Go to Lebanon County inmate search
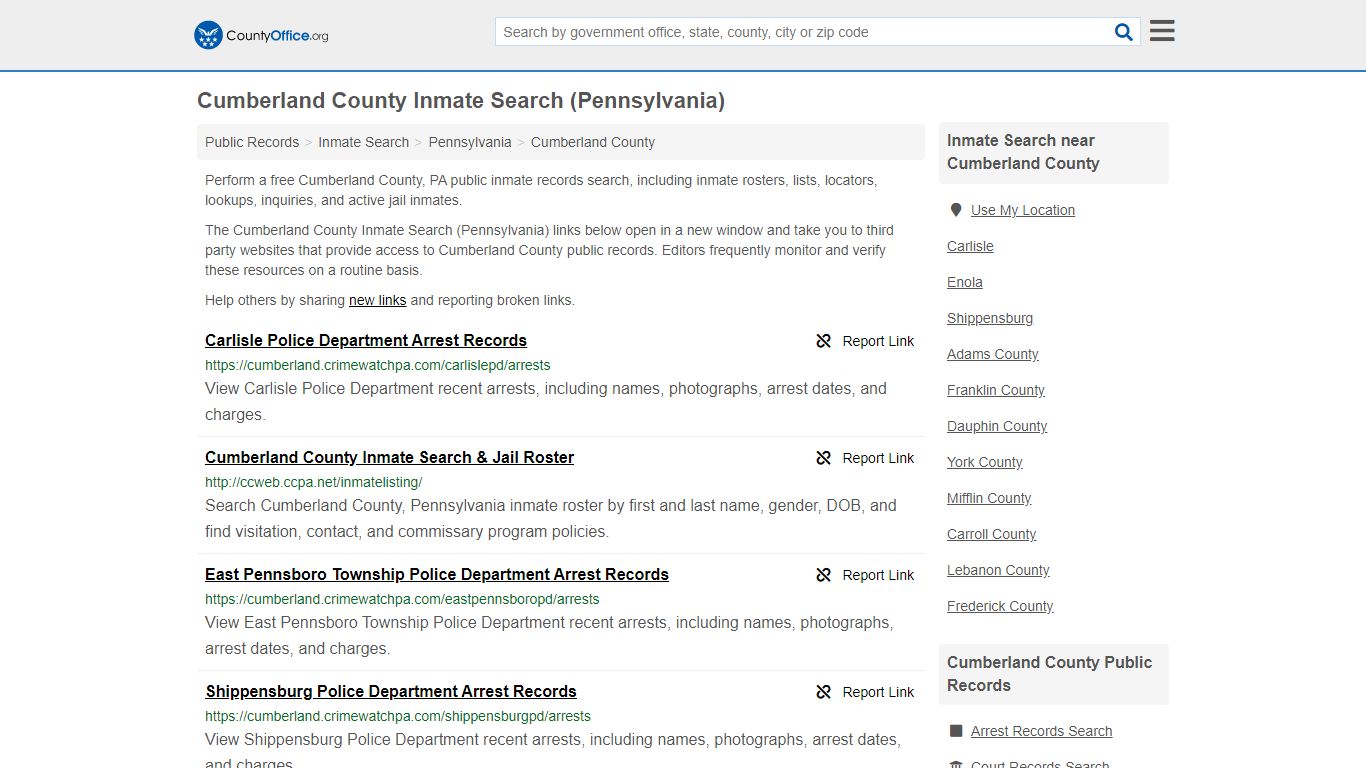1366x768 pixels. [x=998, y=570]
